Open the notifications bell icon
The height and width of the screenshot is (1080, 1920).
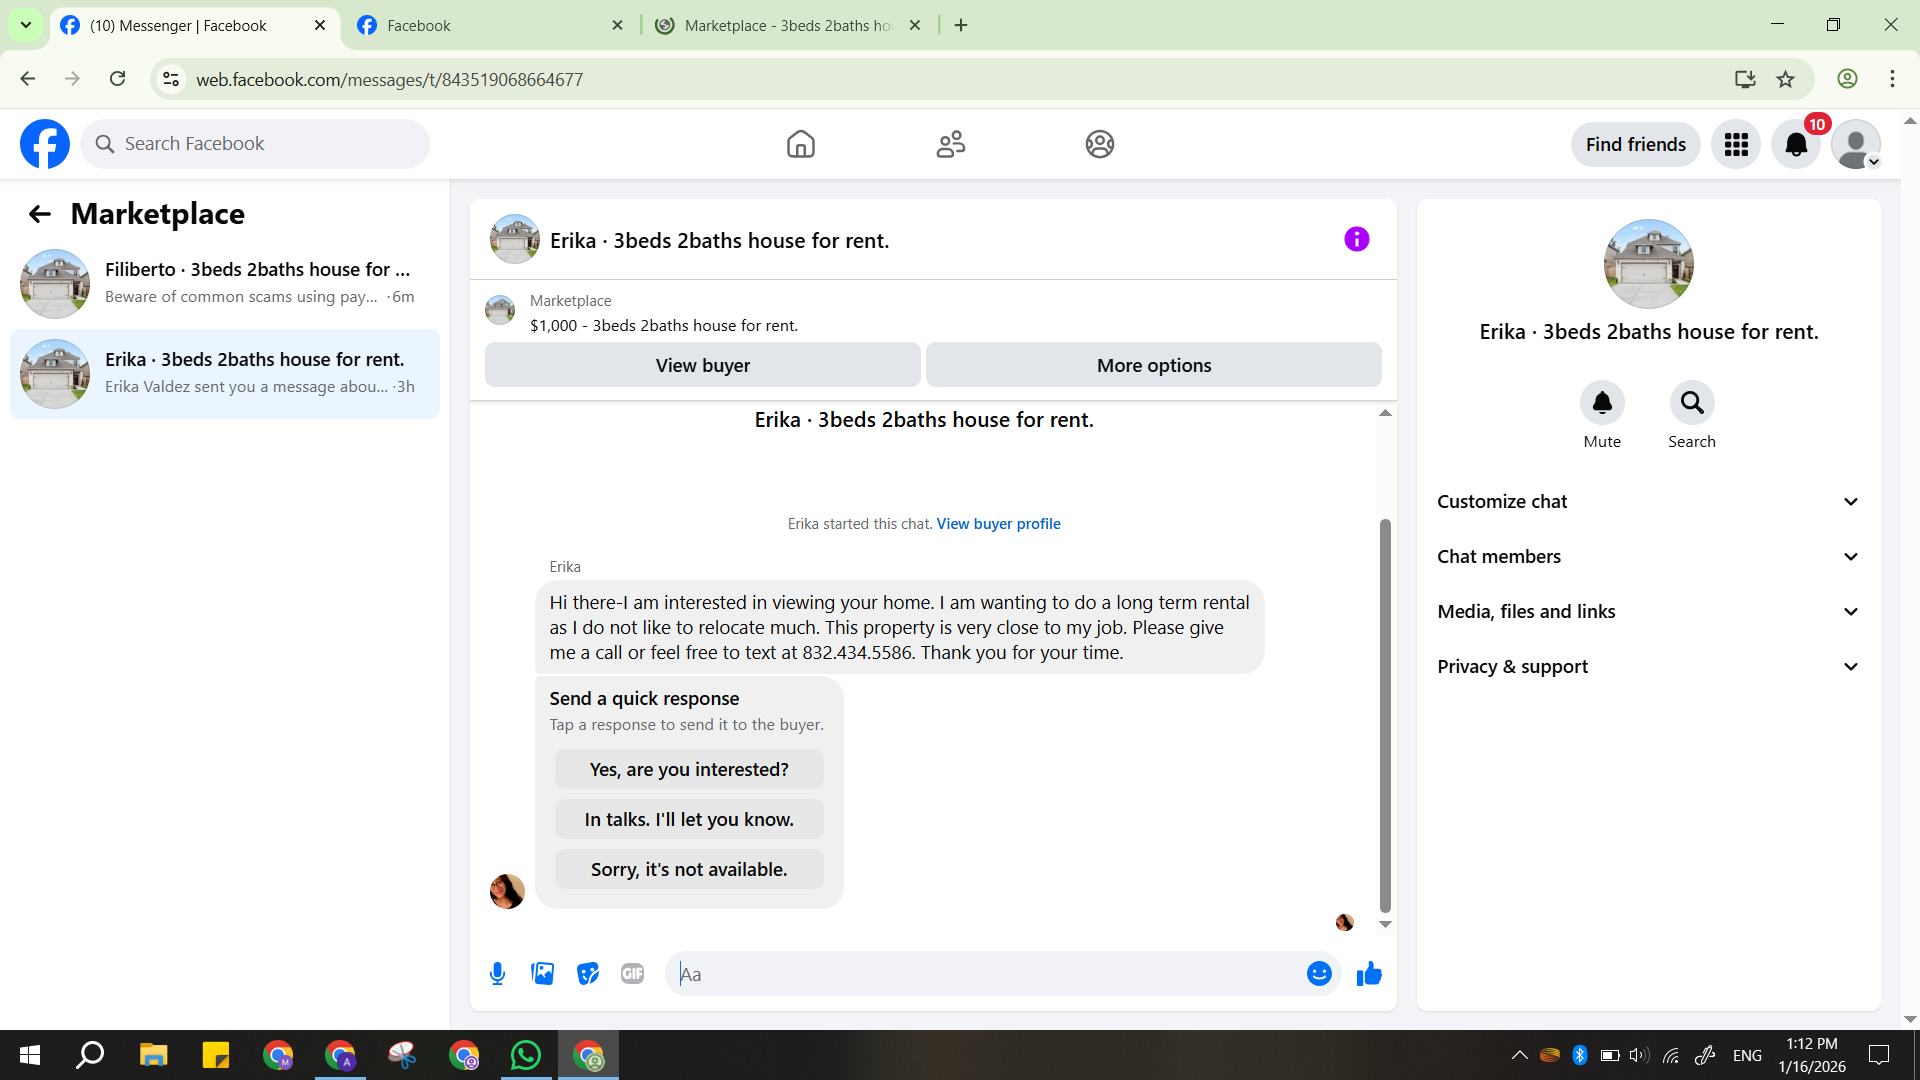(x=1796, y=145)
